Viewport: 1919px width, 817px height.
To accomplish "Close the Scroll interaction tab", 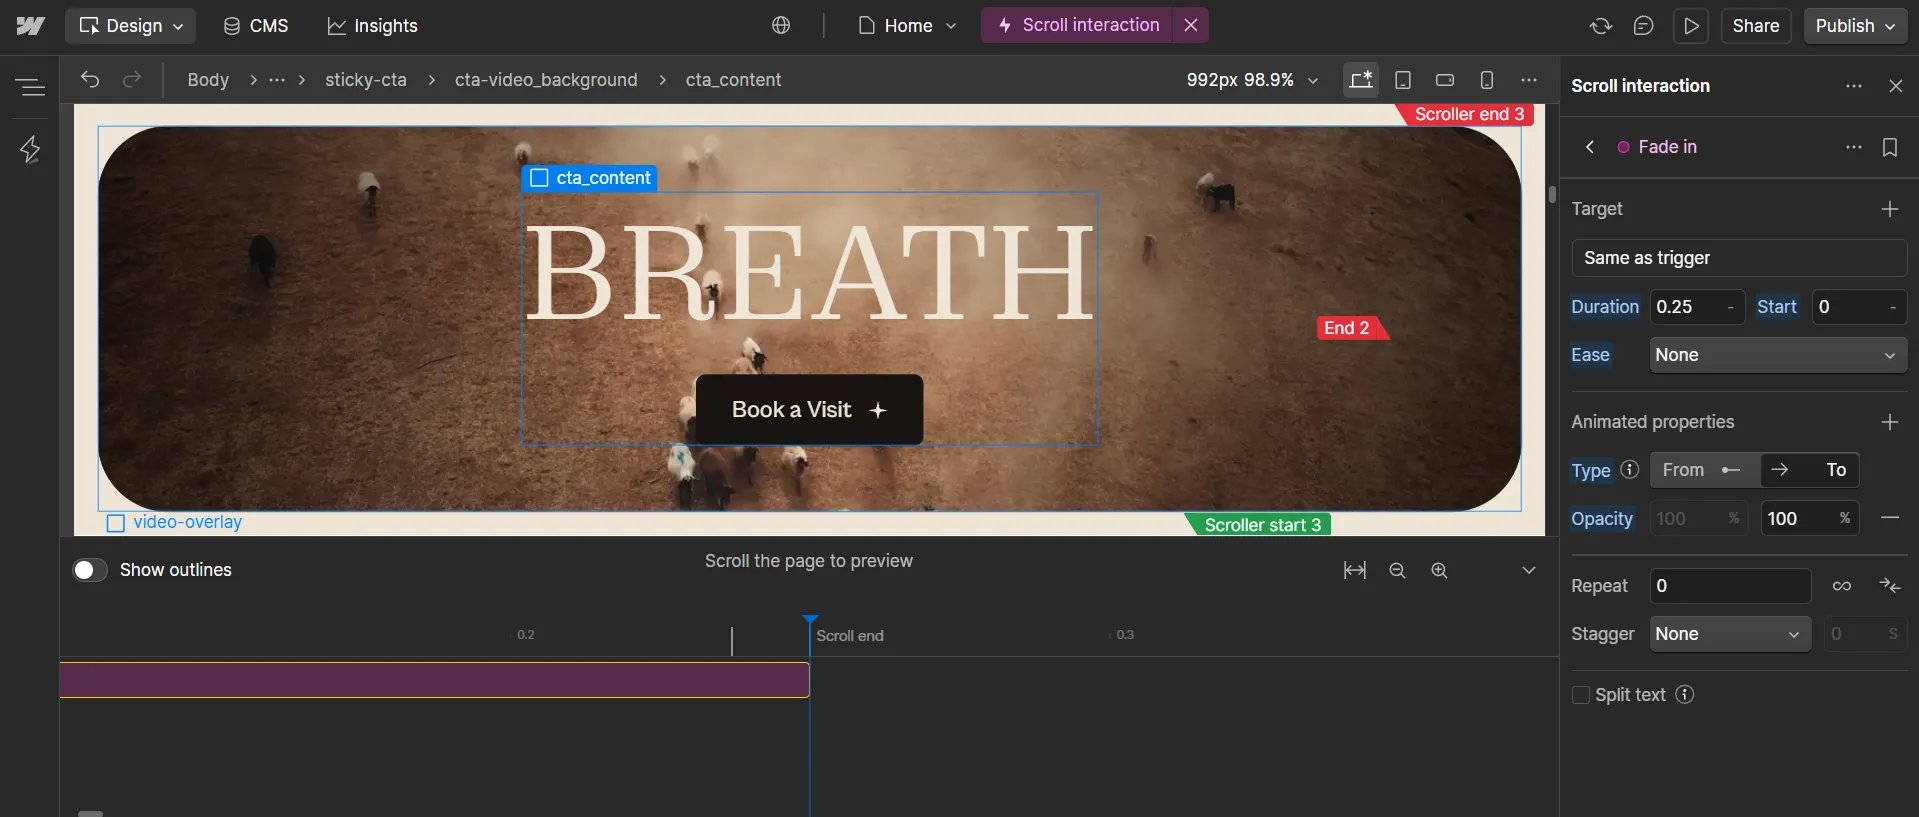I will click(1191, 25).
